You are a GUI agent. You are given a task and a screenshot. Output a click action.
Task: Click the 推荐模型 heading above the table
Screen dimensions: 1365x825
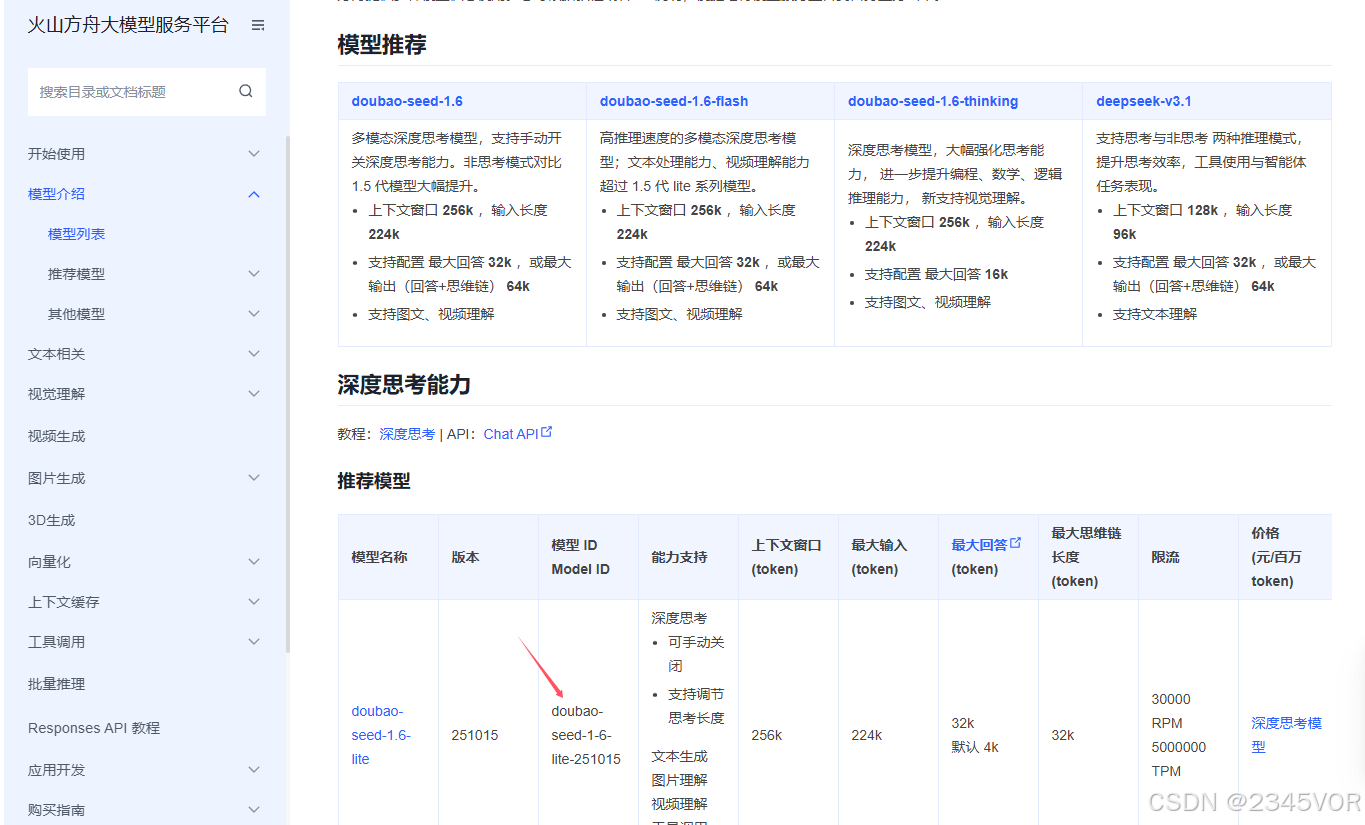tap(374, 481)
